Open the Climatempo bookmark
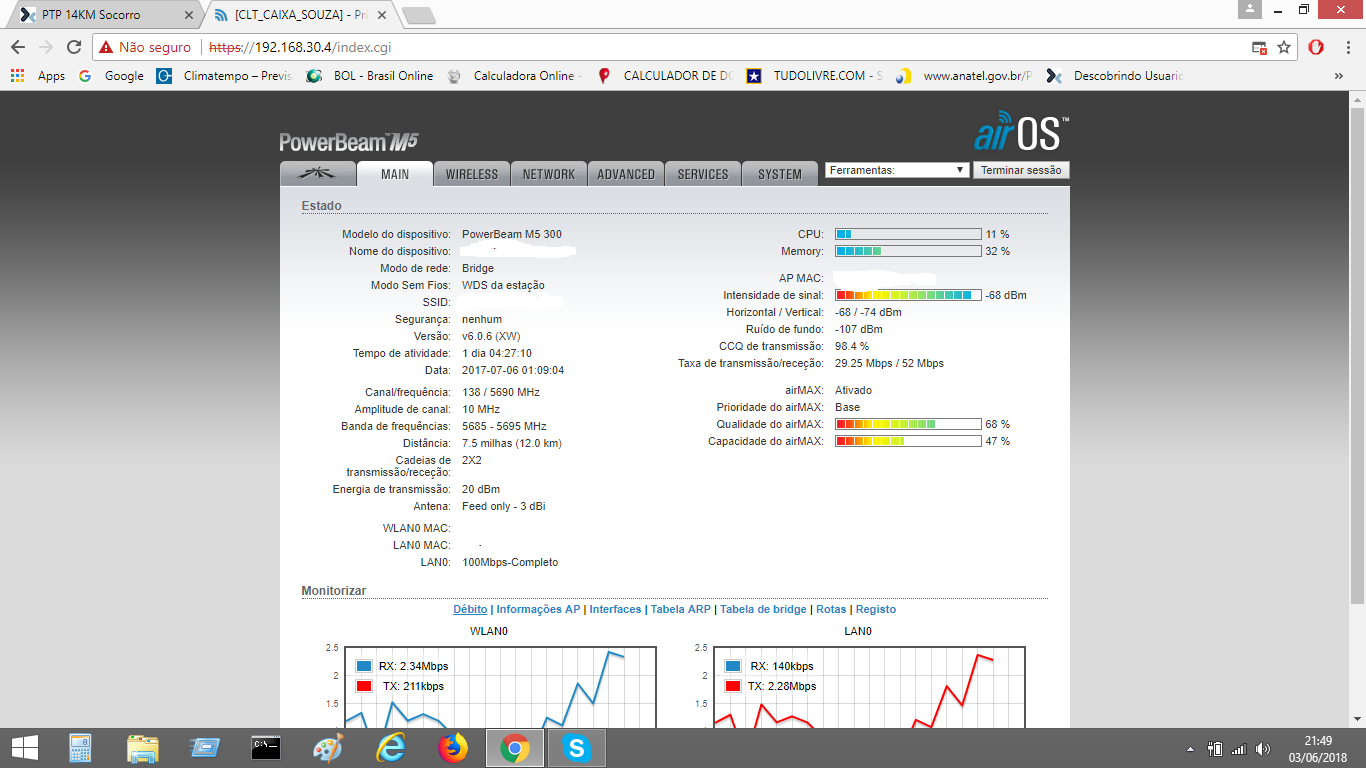Screen dimensions: 1366x768 (224, 76)
